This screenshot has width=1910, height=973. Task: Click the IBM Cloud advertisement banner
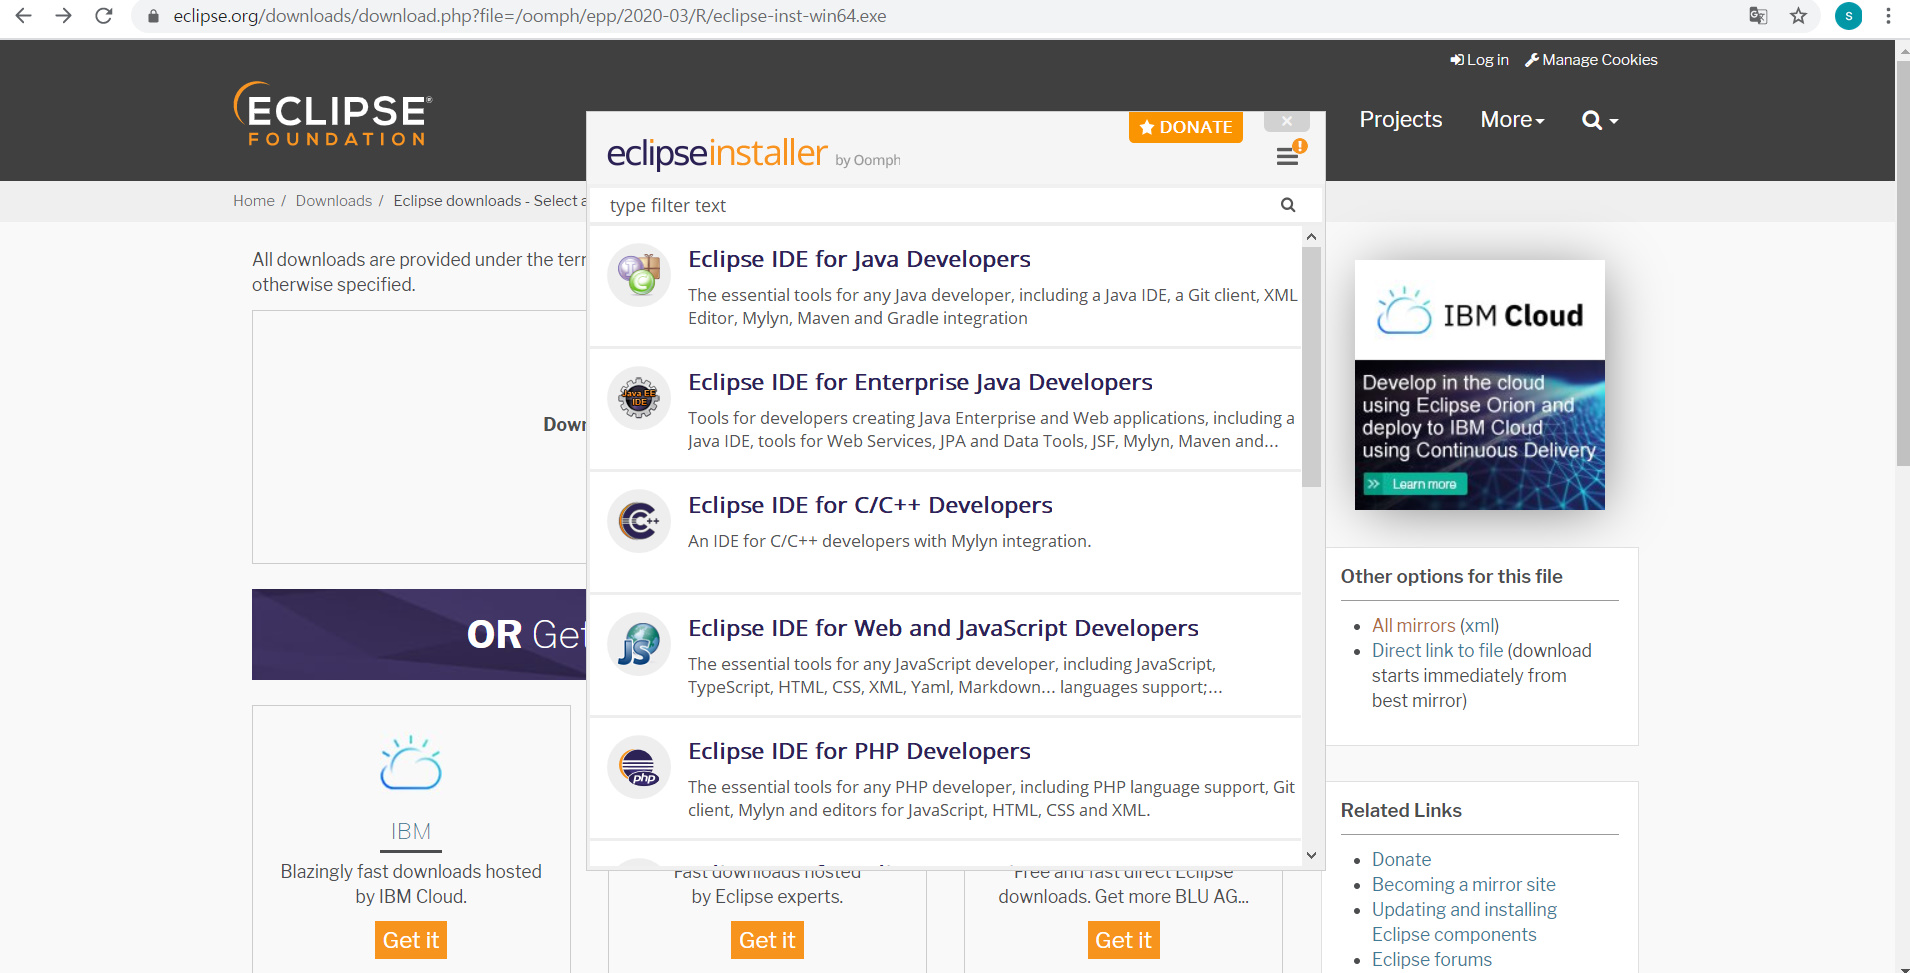click(1479, 385)
